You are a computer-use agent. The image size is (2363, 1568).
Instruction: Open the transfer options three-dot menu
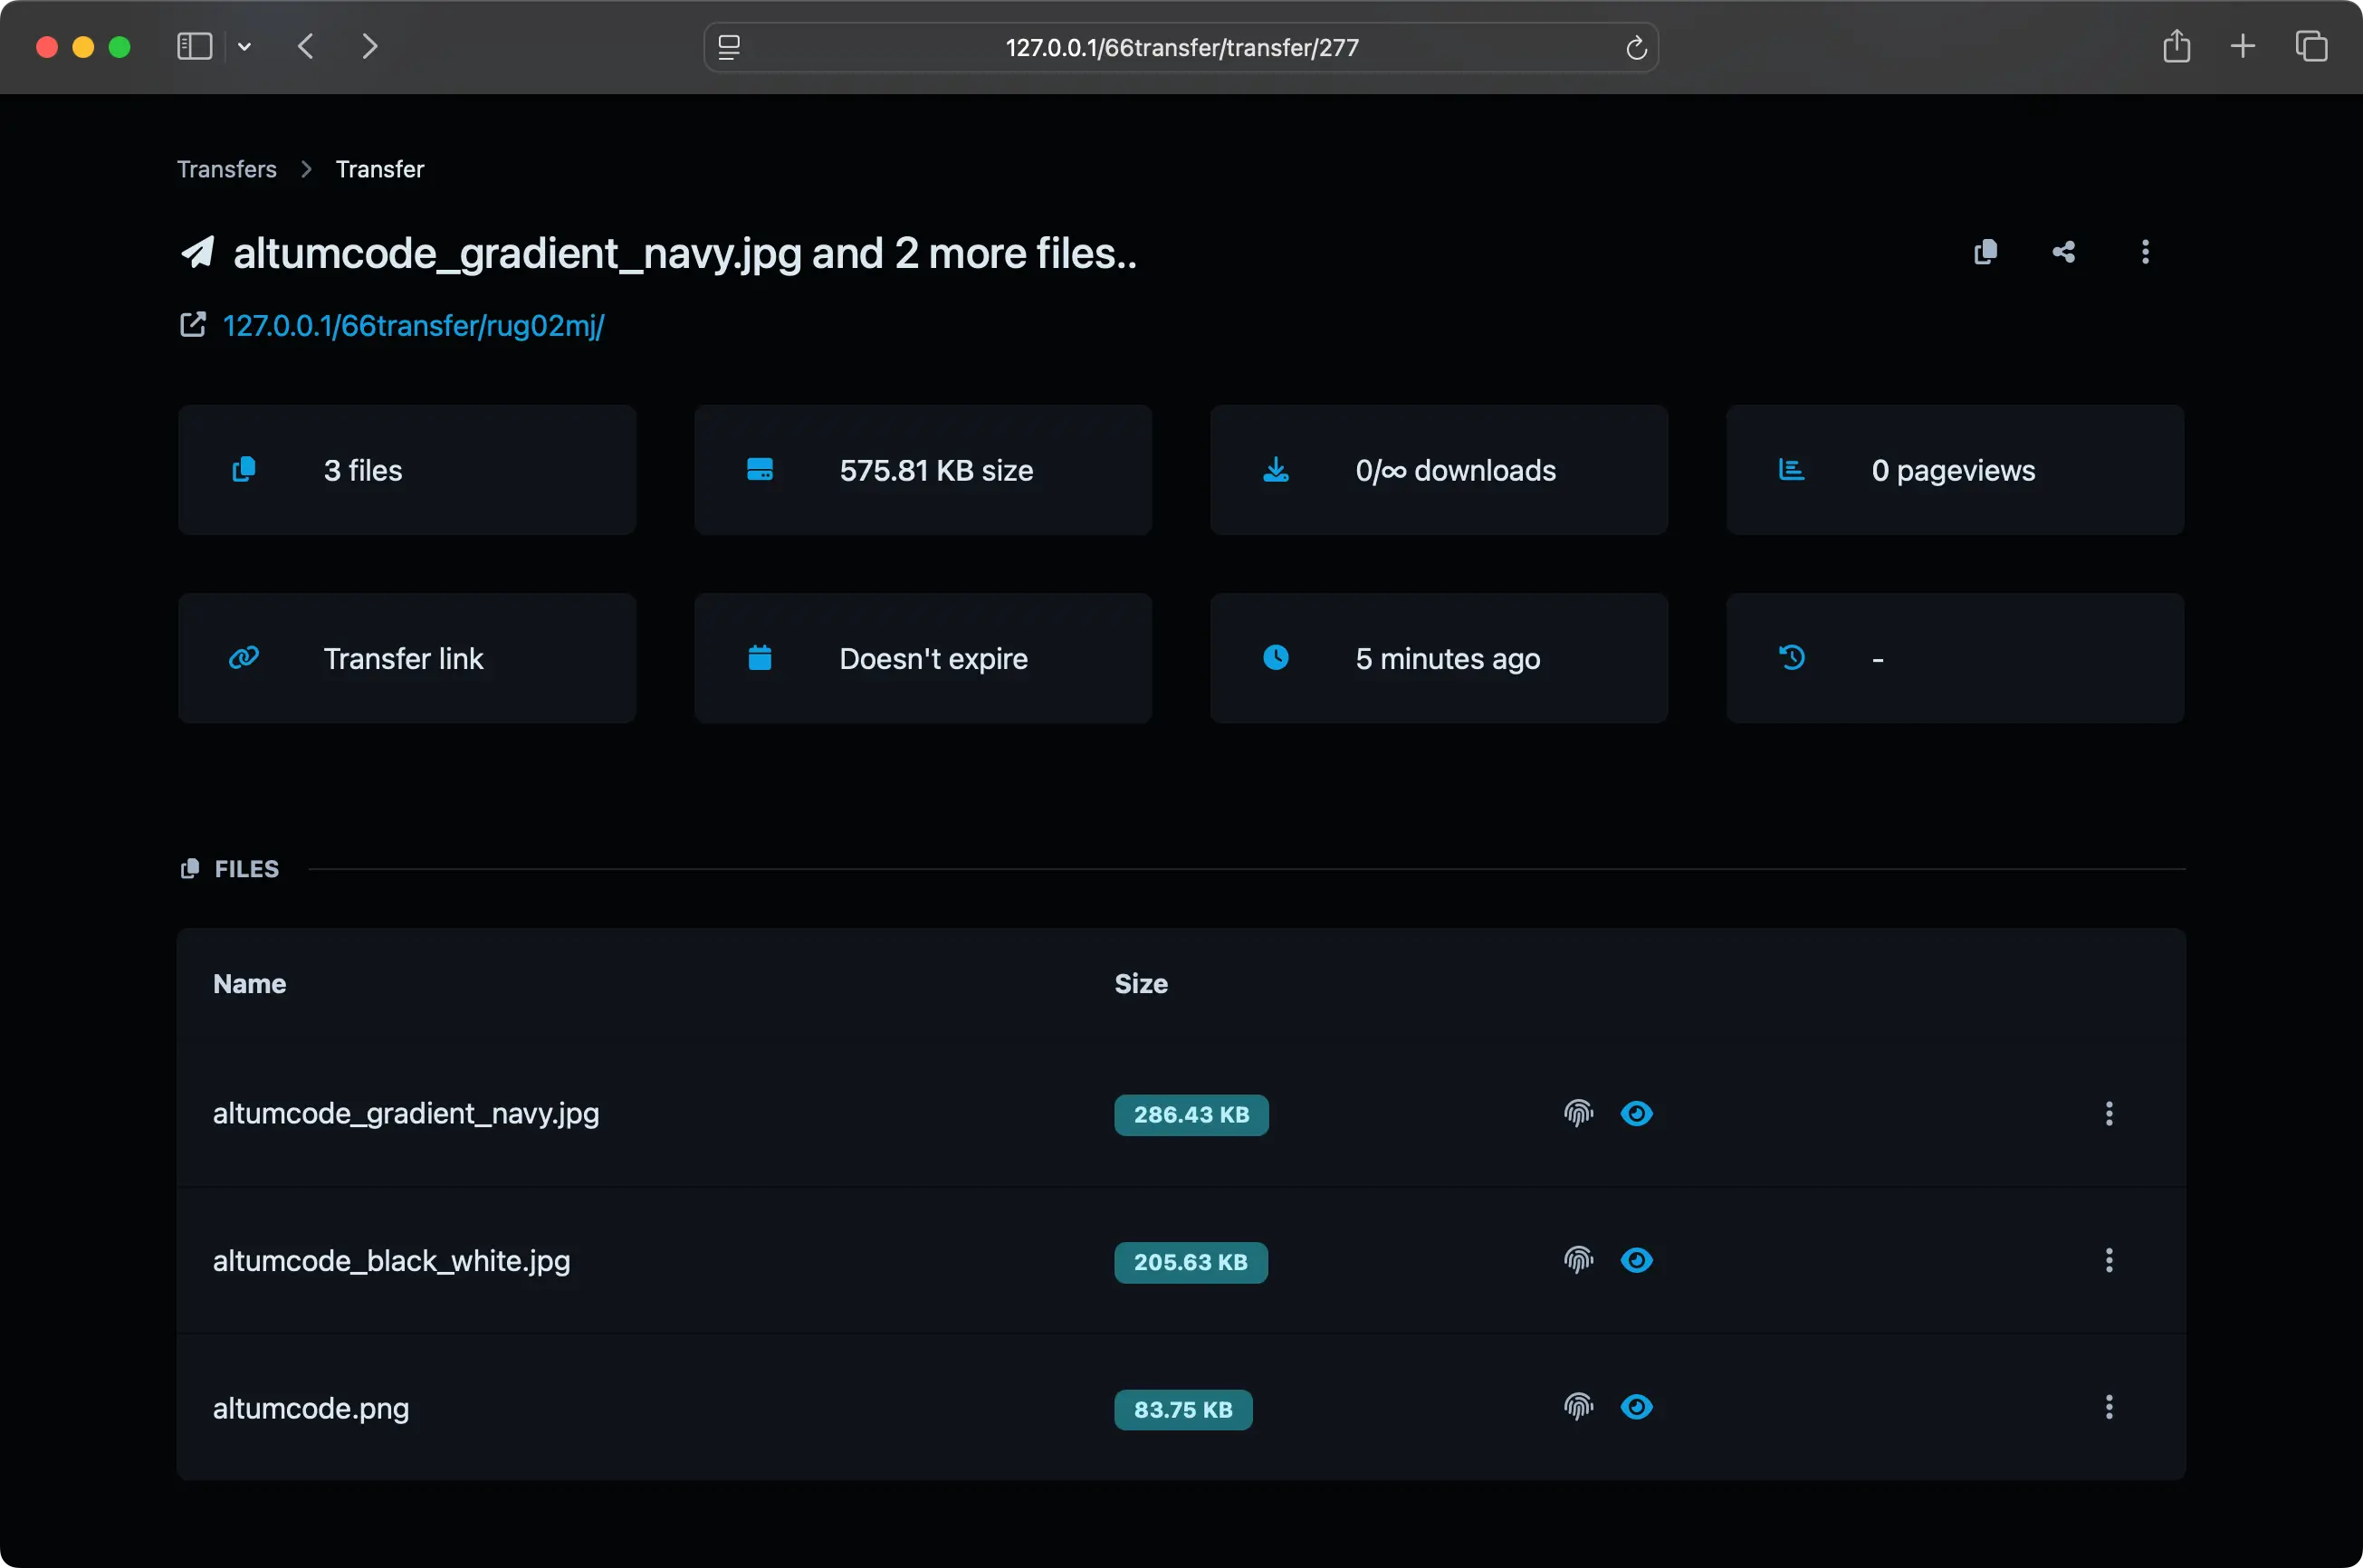[2144, 253]
